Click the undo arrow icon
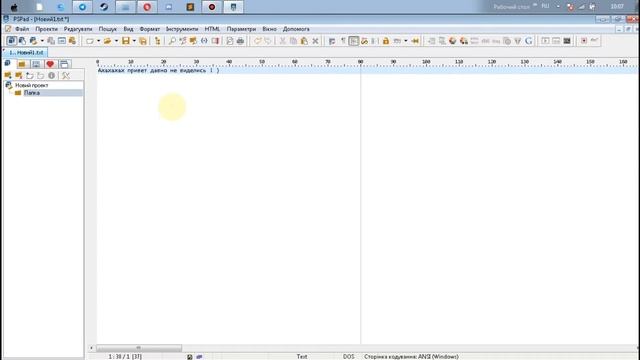Screen dimensions: 640x360 pos(257,41)
